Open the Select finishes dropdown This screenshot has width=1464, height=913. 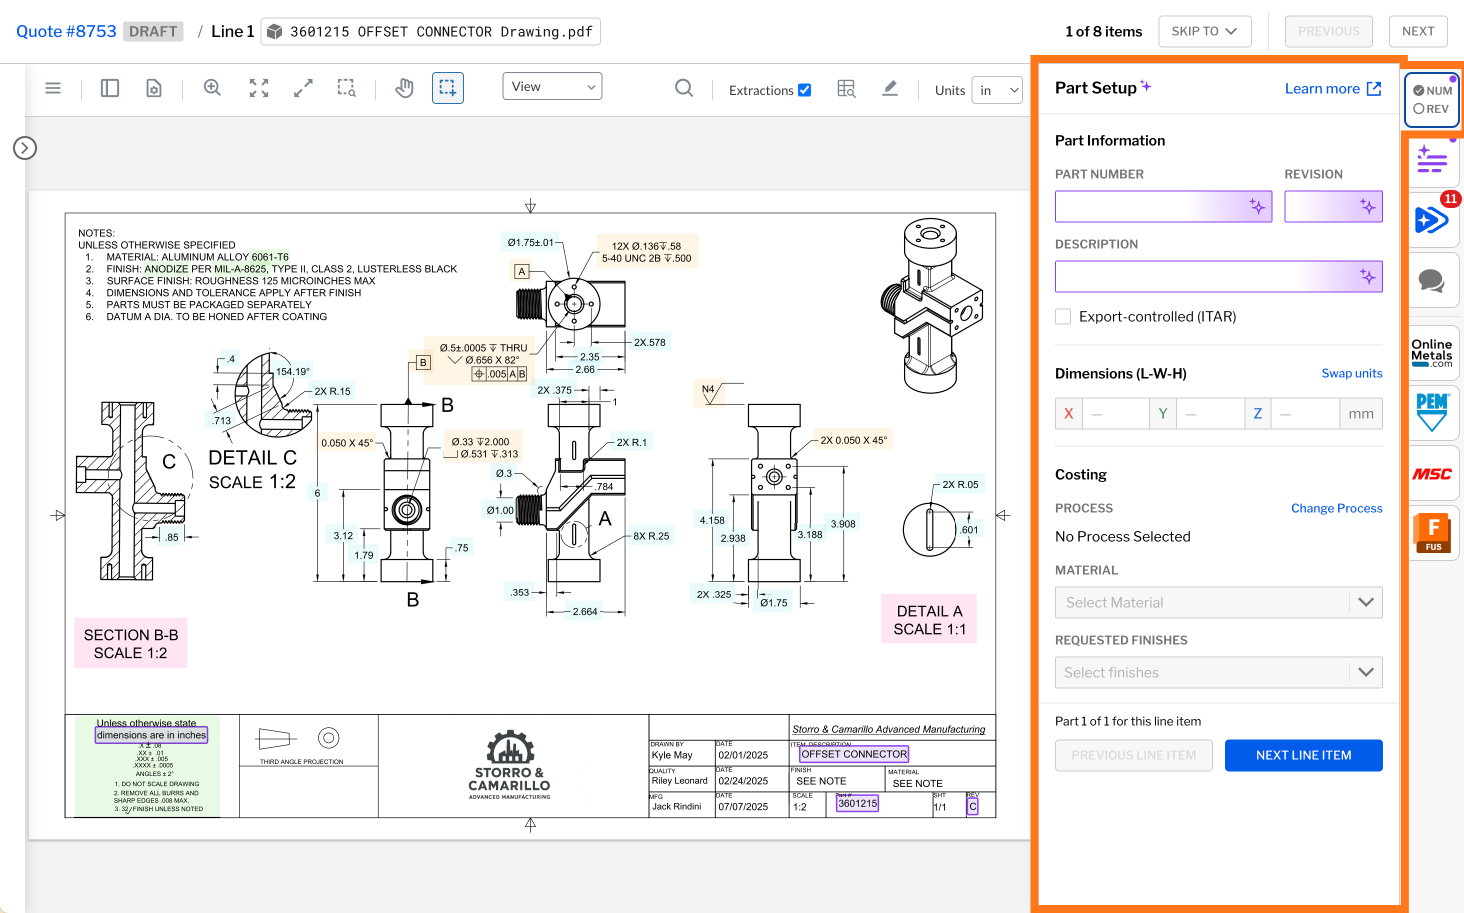pos(1218,673)
